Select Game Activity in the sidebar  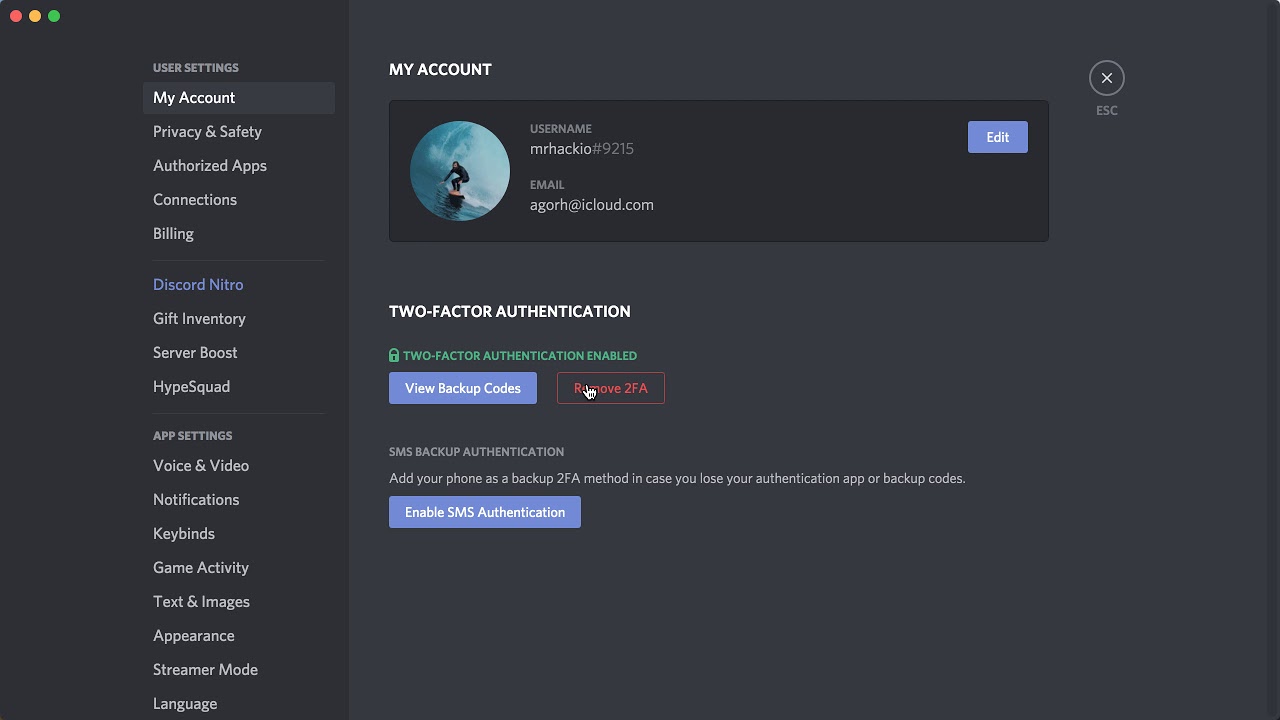pos(238,568)
